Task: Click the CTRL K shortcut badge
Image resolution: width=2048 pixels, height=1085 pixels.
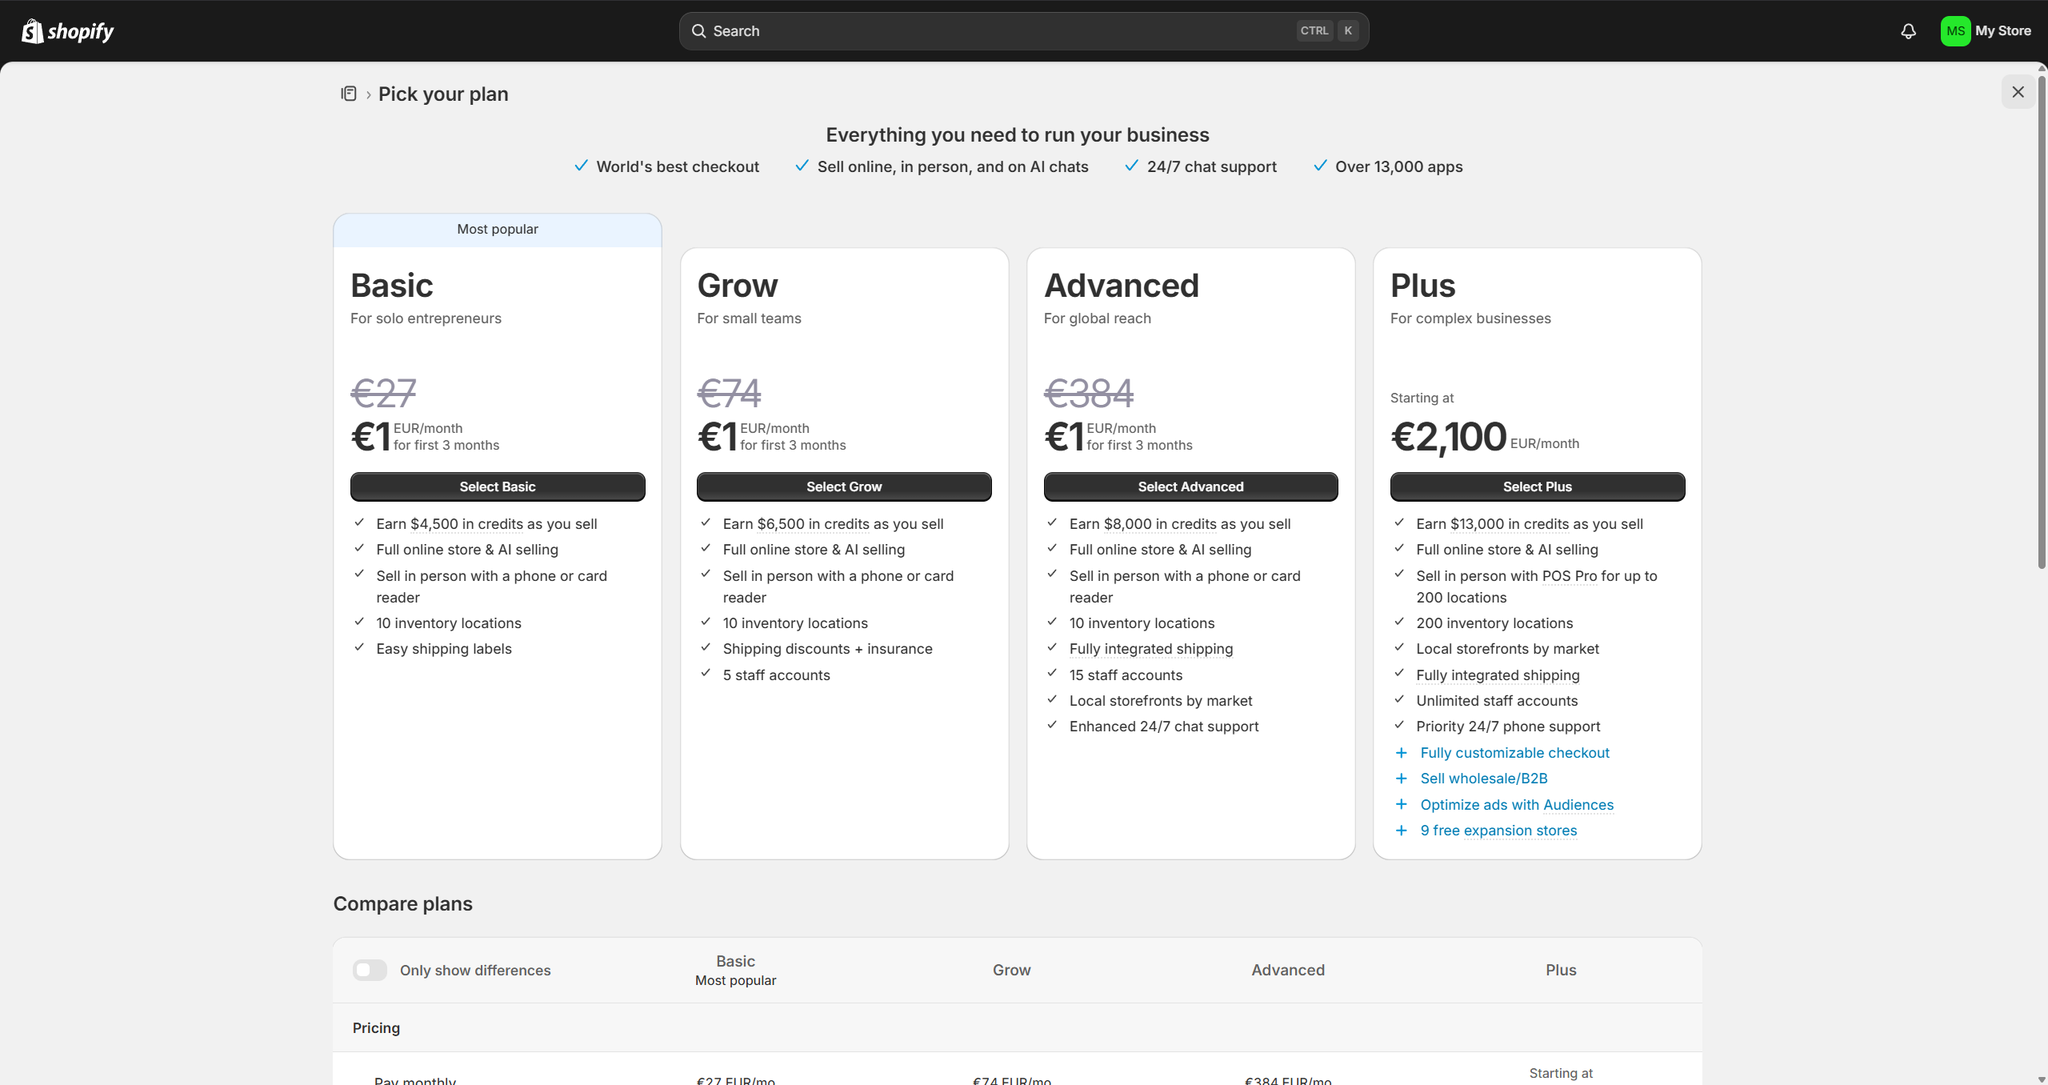Action: tap(1327, 31)
